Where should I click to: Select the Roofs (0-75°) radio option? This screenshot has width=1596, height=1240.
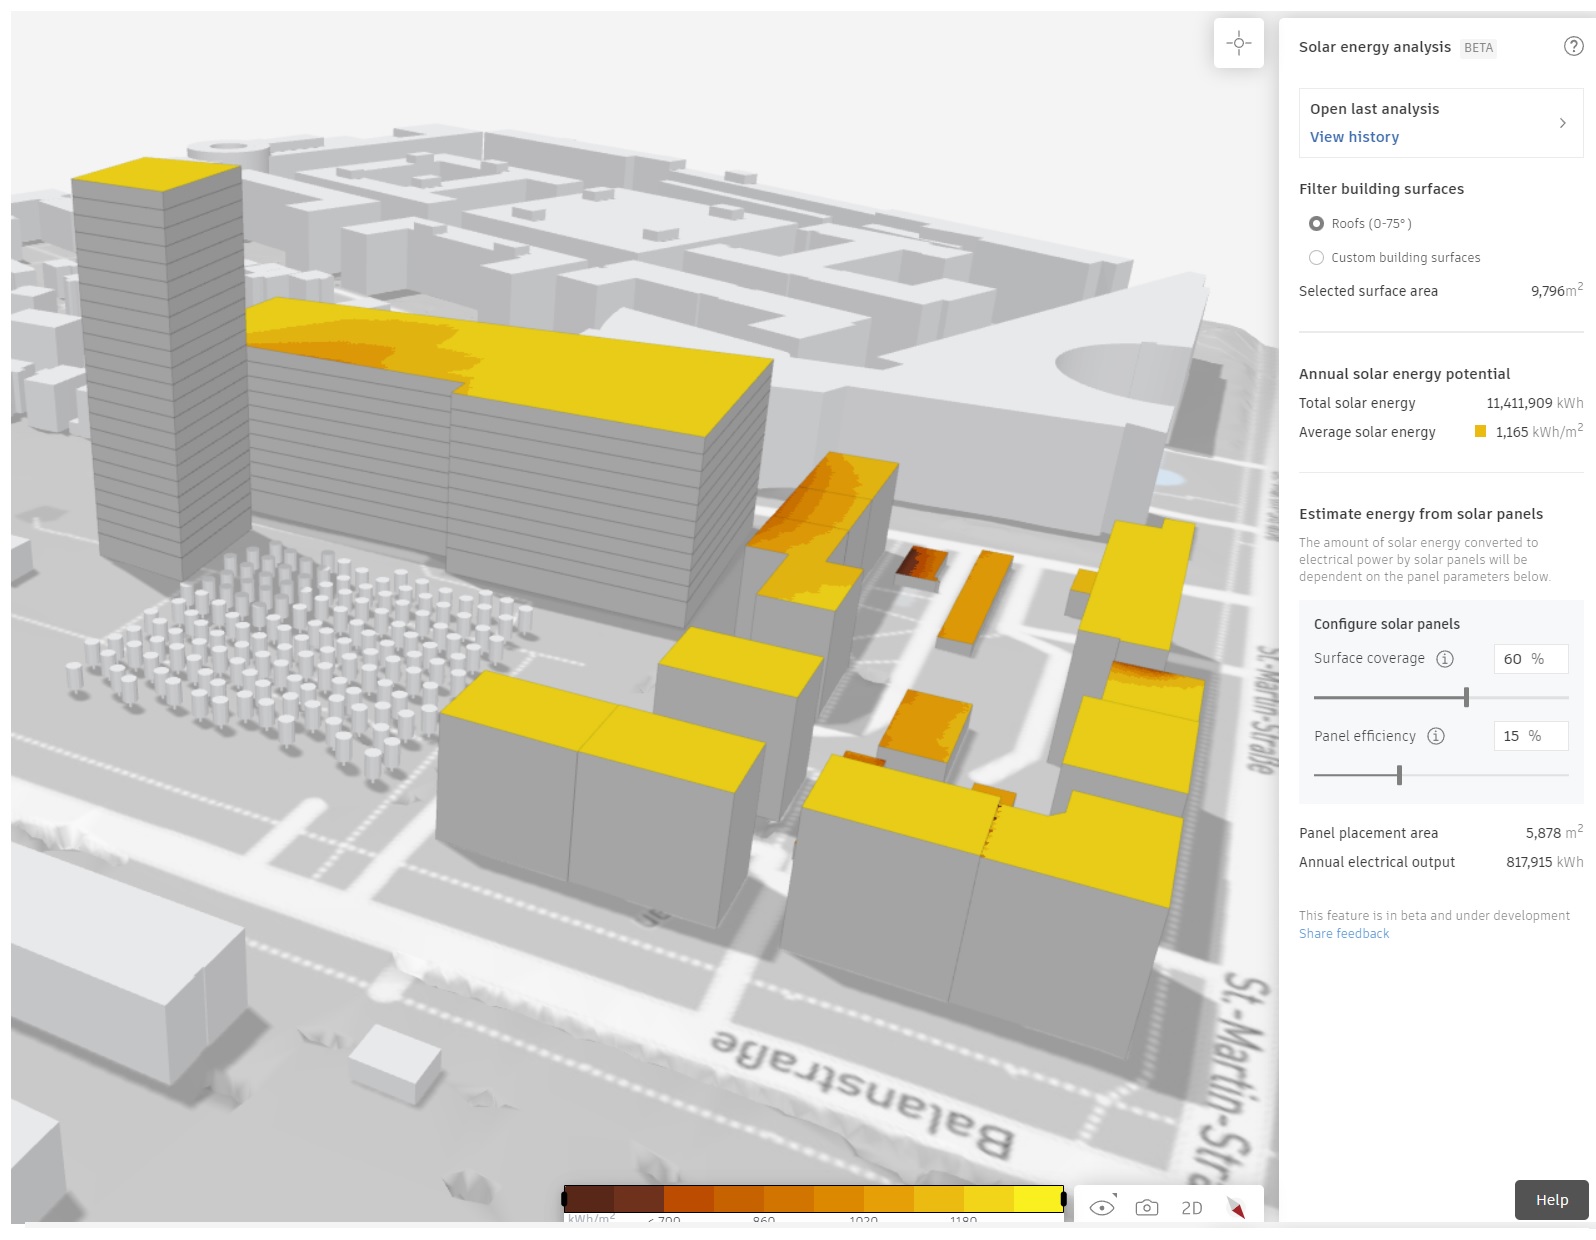pos(1316,224)
